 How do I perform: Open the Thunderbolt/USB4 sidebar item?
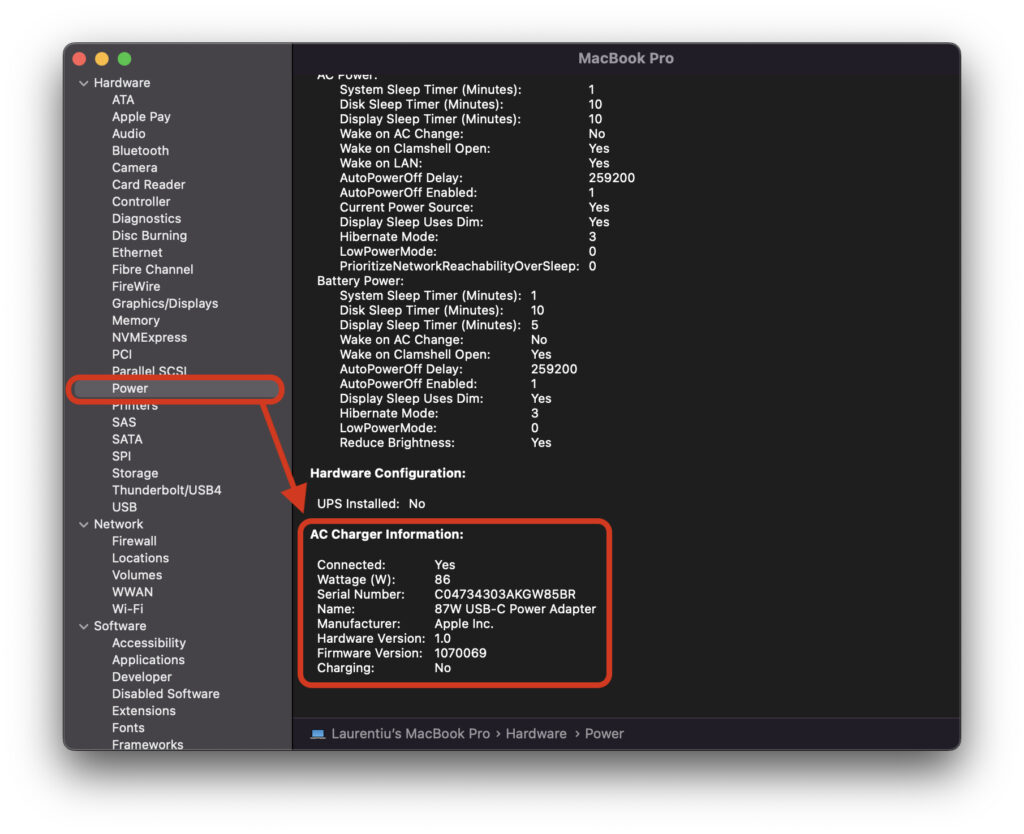pos(166,490)
